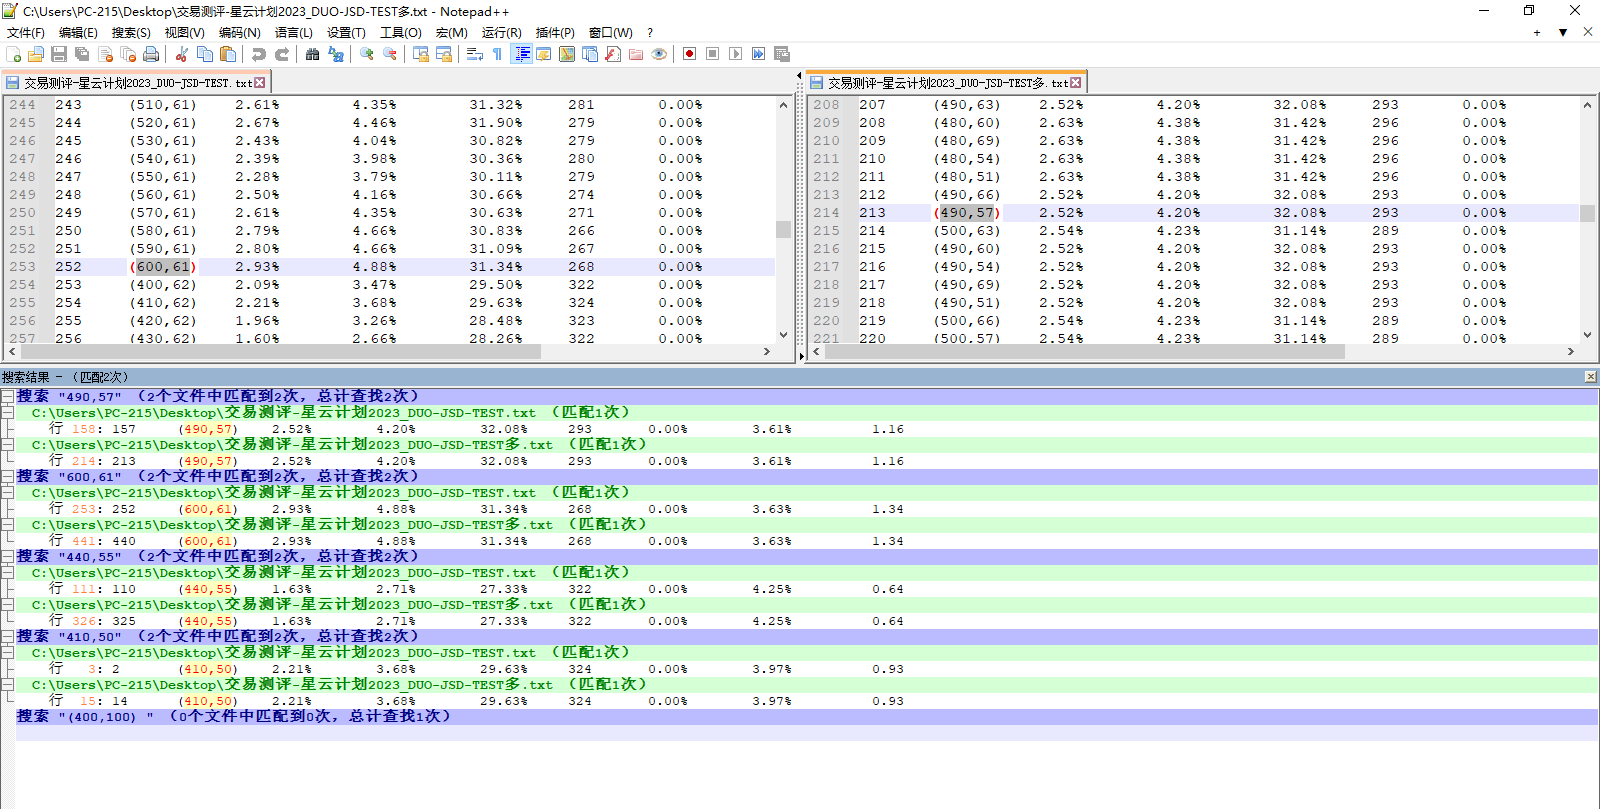This screenshot has width=1600, height=809.
Task: Collapse the TEST多.txt file node under "600,61" search
Action: click(x=7, y=525)
